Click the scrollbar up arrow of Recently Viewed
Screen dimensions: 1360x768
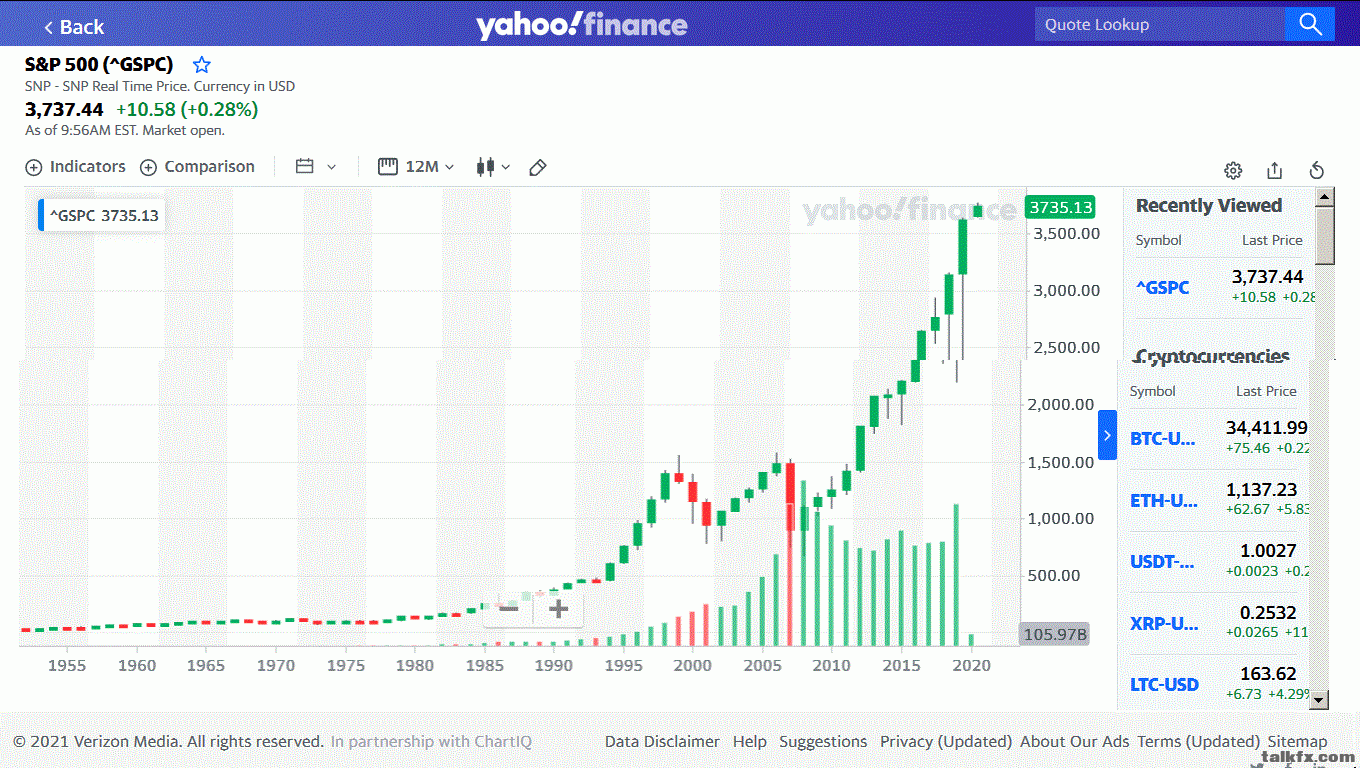[x=1325, y=197]
